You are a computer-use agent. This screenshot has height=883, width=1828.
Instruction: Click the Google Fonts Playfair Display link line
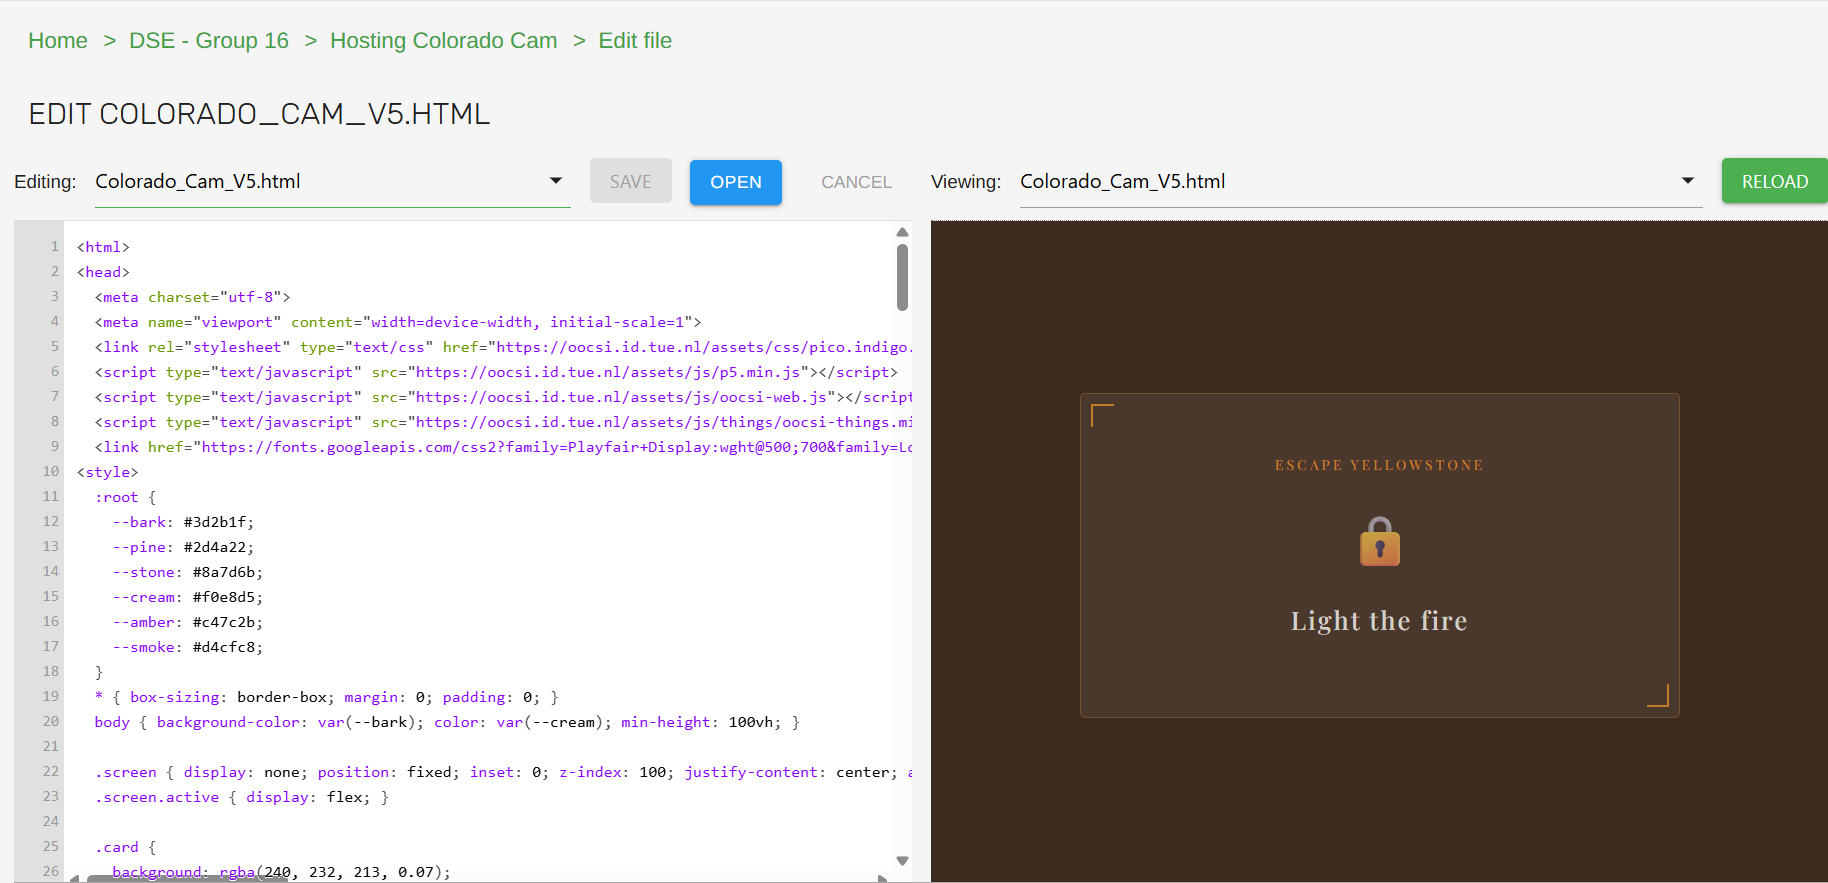click(504, 447)
